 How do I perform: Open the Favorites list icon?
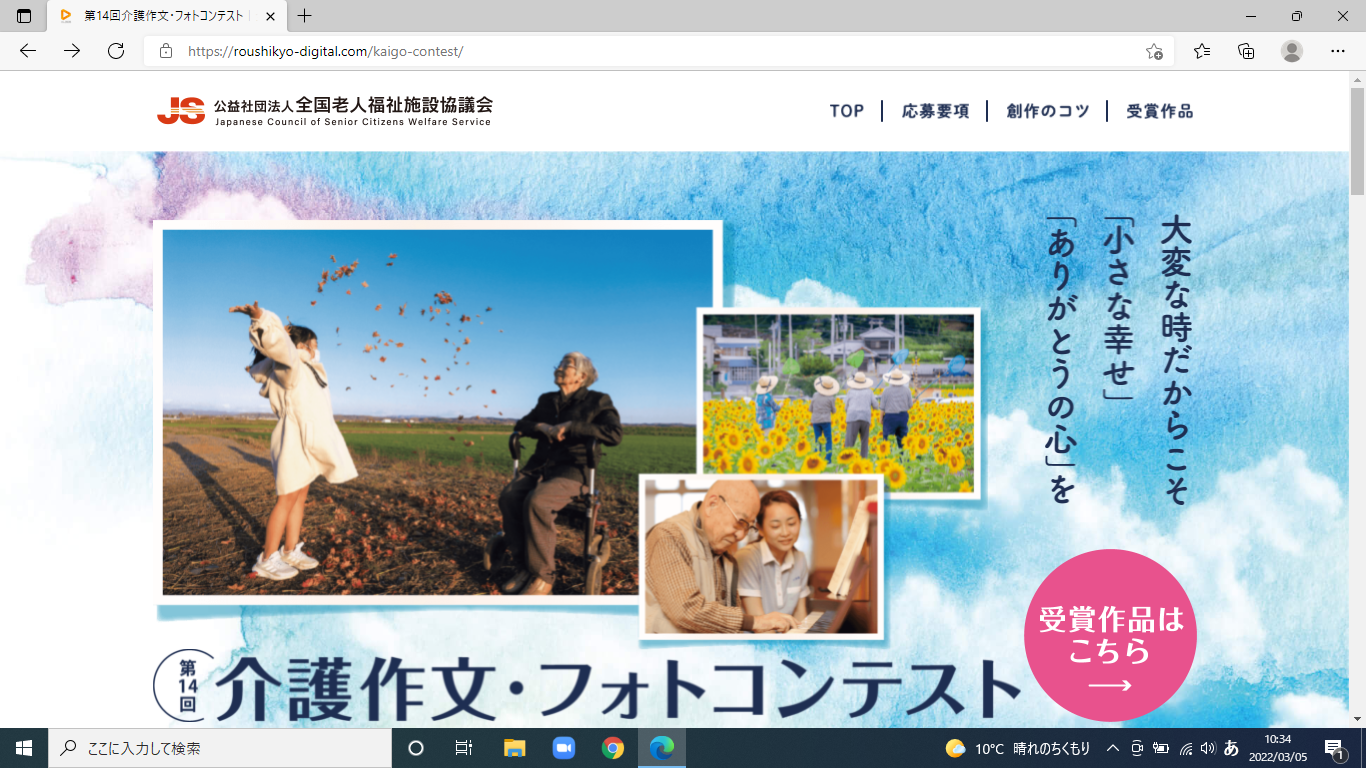pyautogui.click(x=1202, y=51)
